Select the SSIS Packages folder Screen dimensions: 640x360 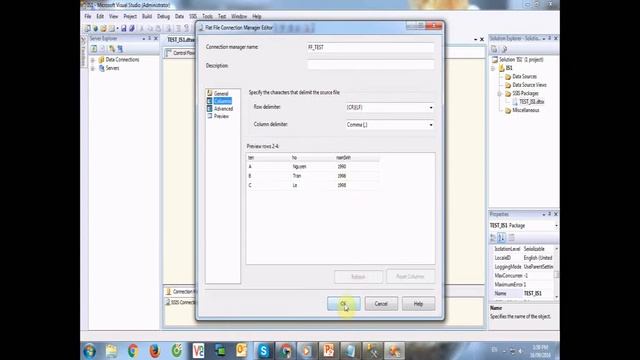pos(525,93)
